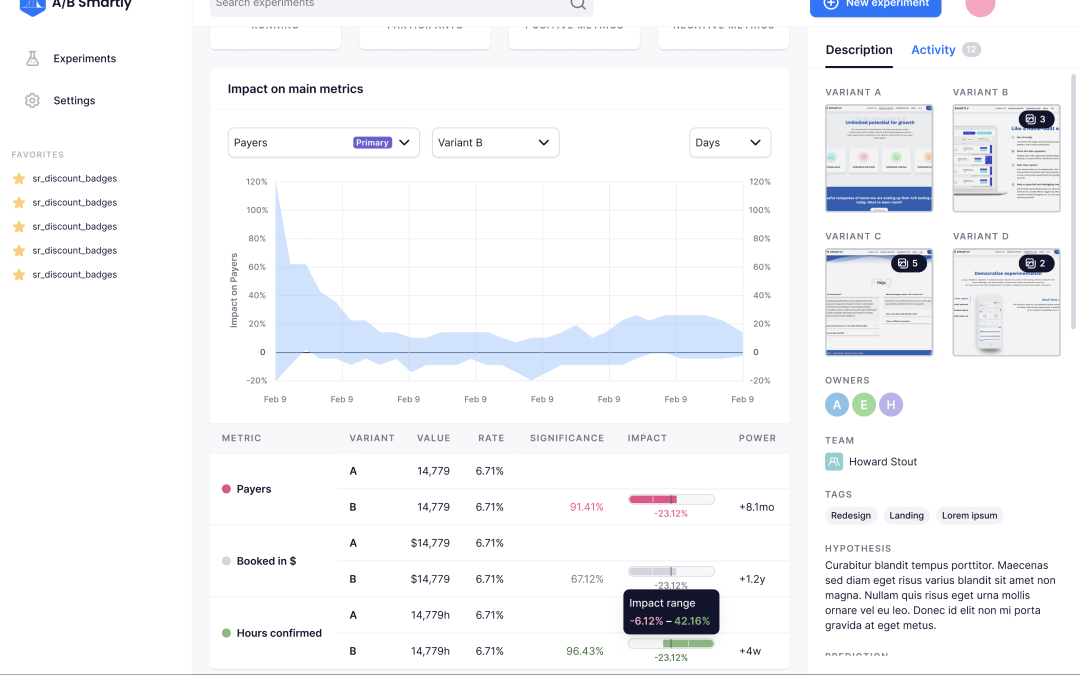Click the 91.41% significance value
The image size is (1080, 675).
coord(586,507)
